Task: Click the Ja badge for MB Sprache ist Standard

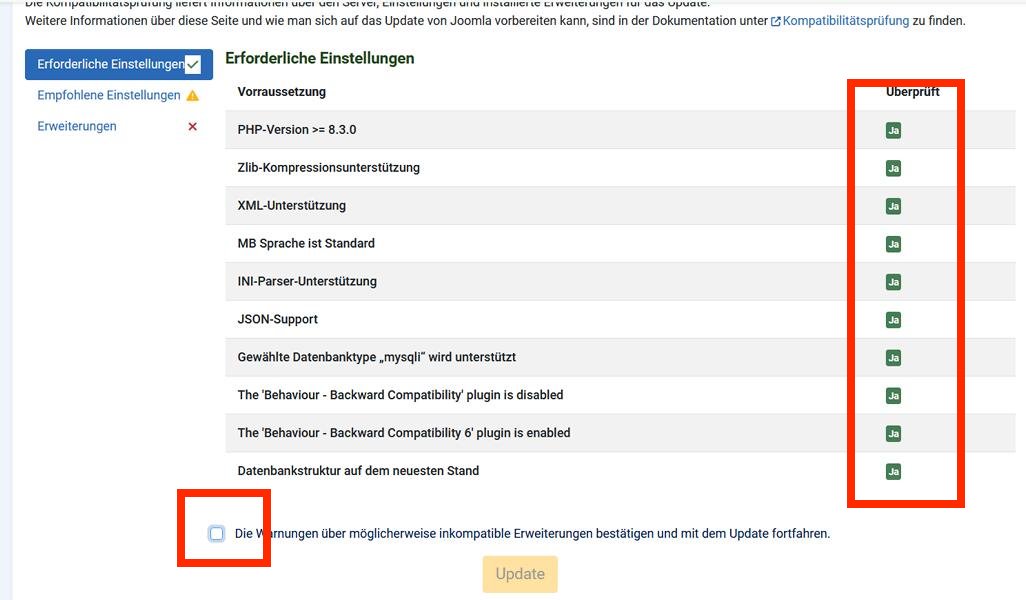Action: [x=892, y=243]
